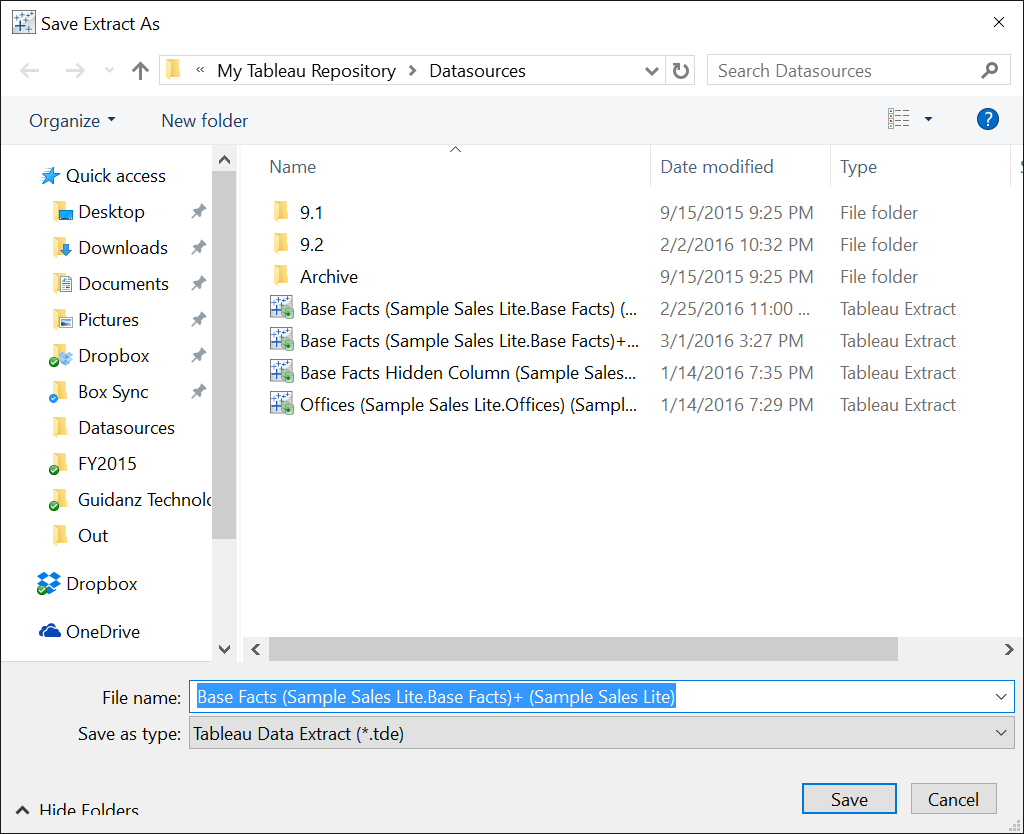Image resolution: width=1024 pixels, height=834 pixels.
Task: Click the Save button
Action: 849,799
